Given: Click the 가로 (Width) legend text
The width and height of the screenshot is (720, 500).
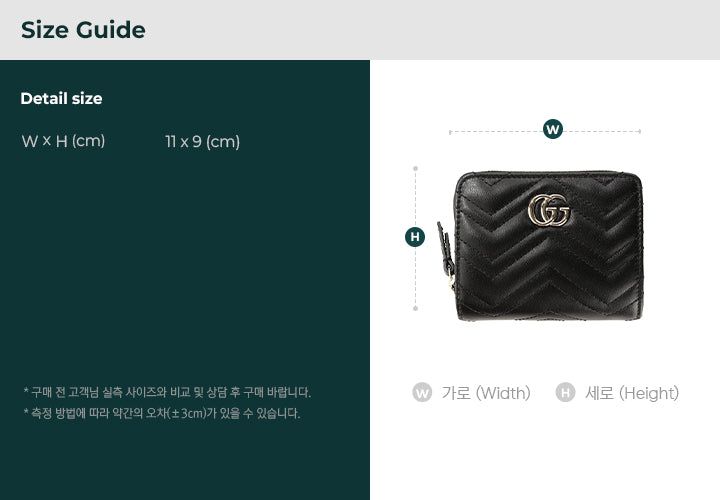Looking at the screenshot, I should click(x=486, y=393).
